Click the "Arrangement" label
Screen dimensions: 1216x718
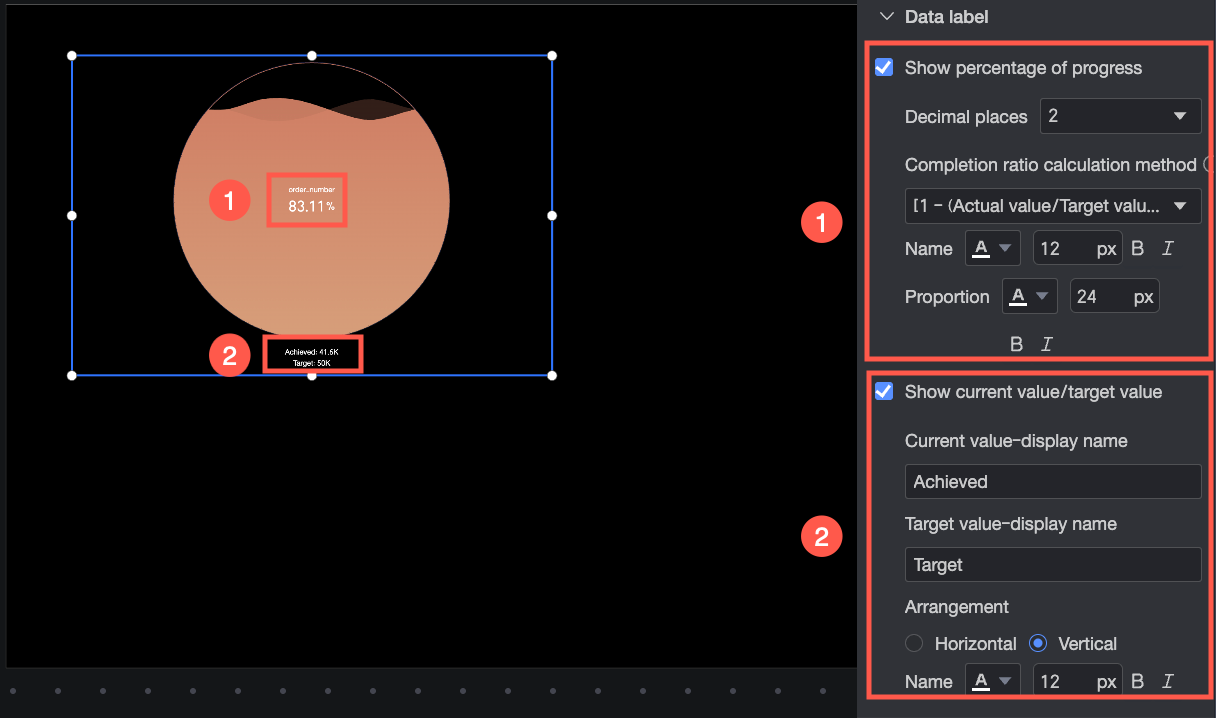[x=957, y=606]
